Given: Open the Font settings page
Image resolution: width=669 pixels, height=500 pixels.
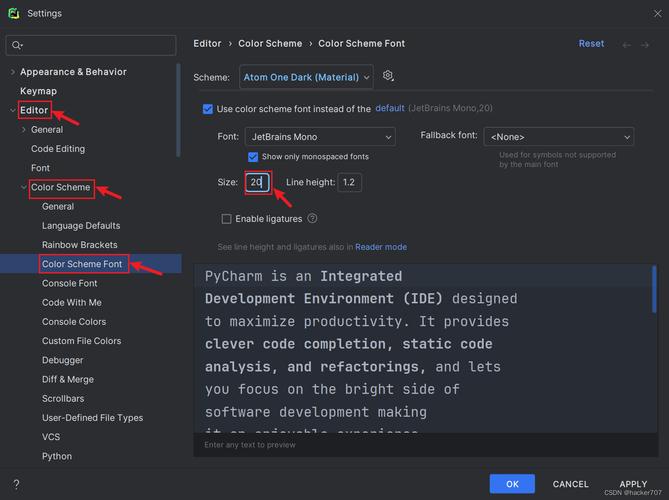Looking at the screenshot, I should click(x=41, y=168).
